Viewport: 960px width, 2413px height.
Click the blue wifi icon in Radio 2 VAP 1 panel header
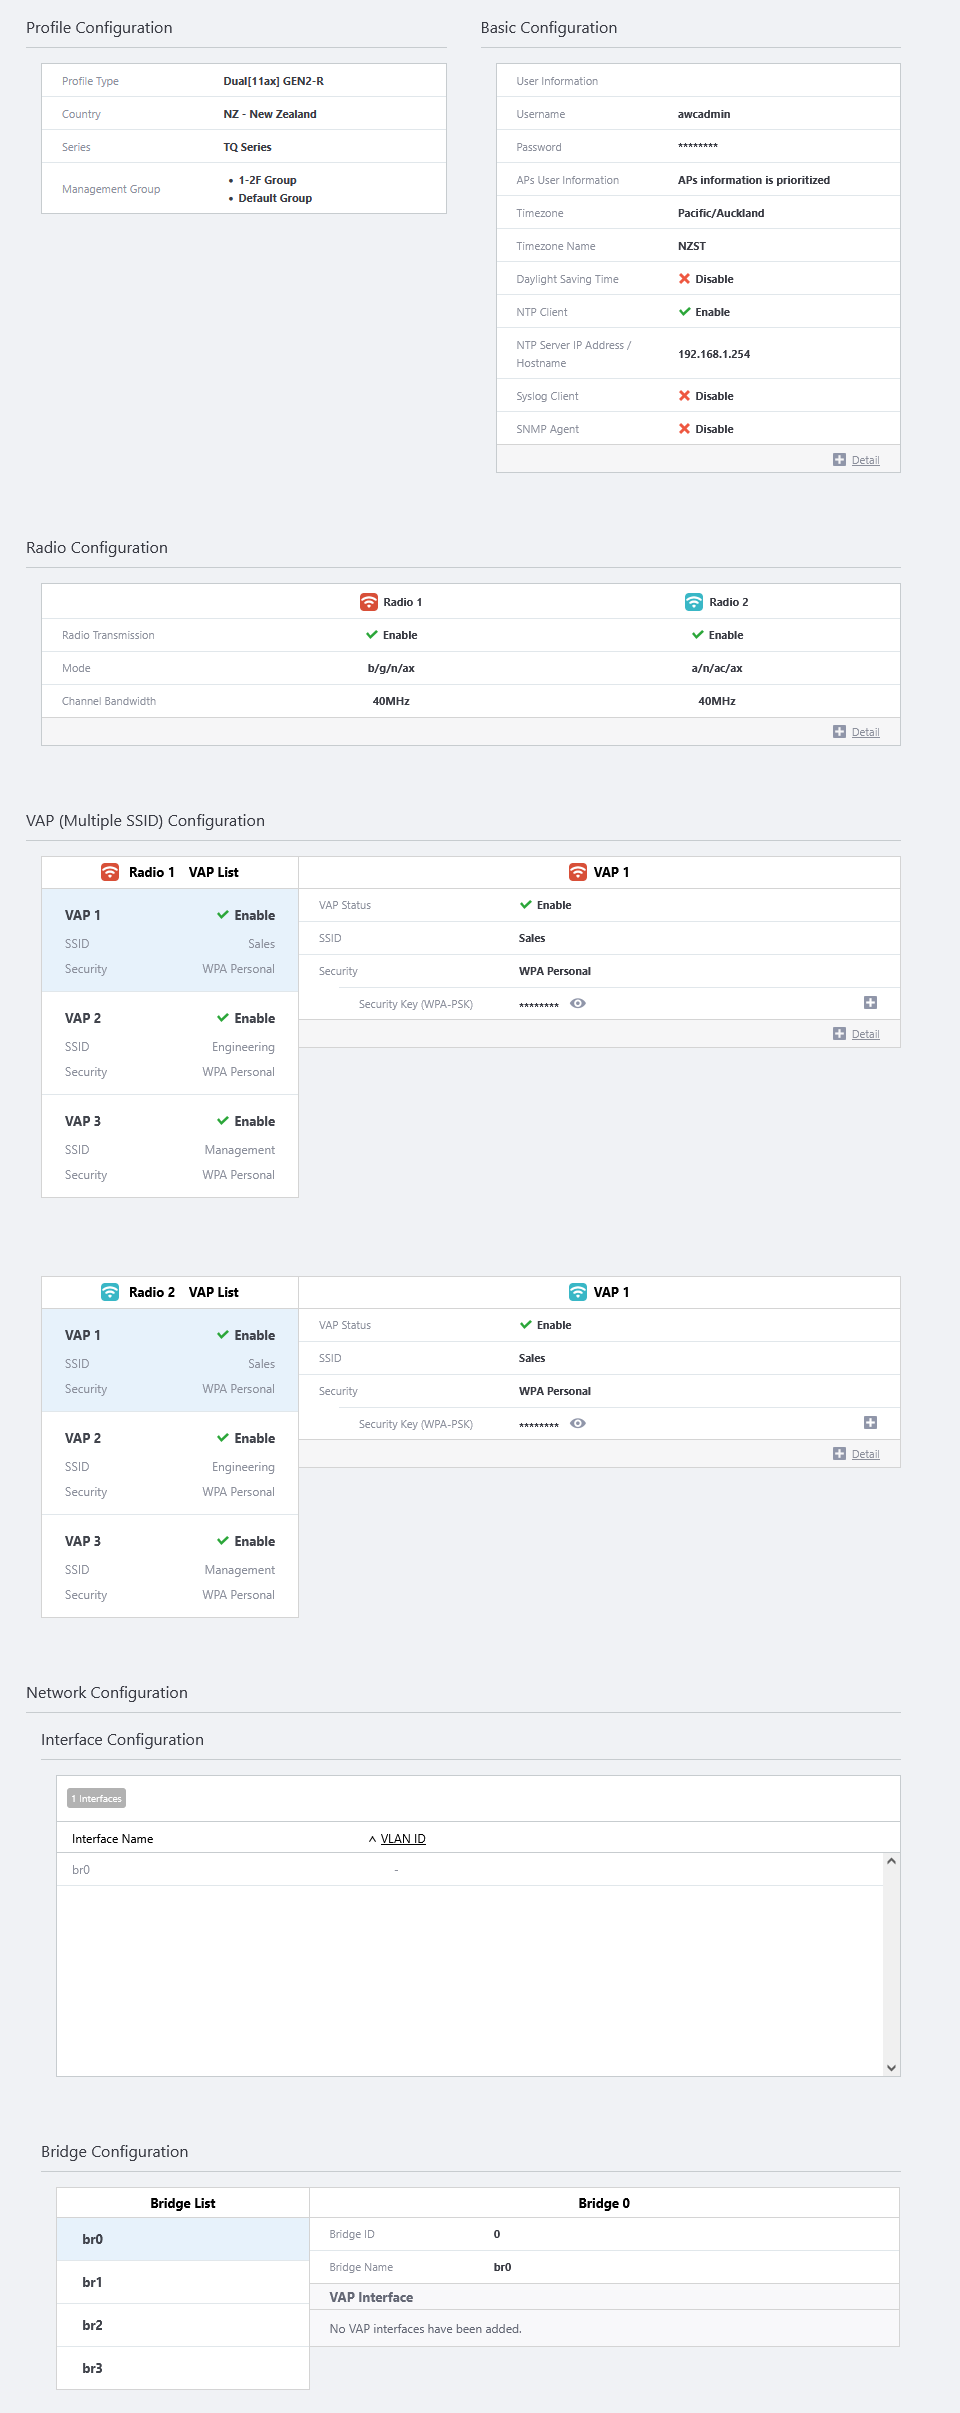click(578, 1292)
